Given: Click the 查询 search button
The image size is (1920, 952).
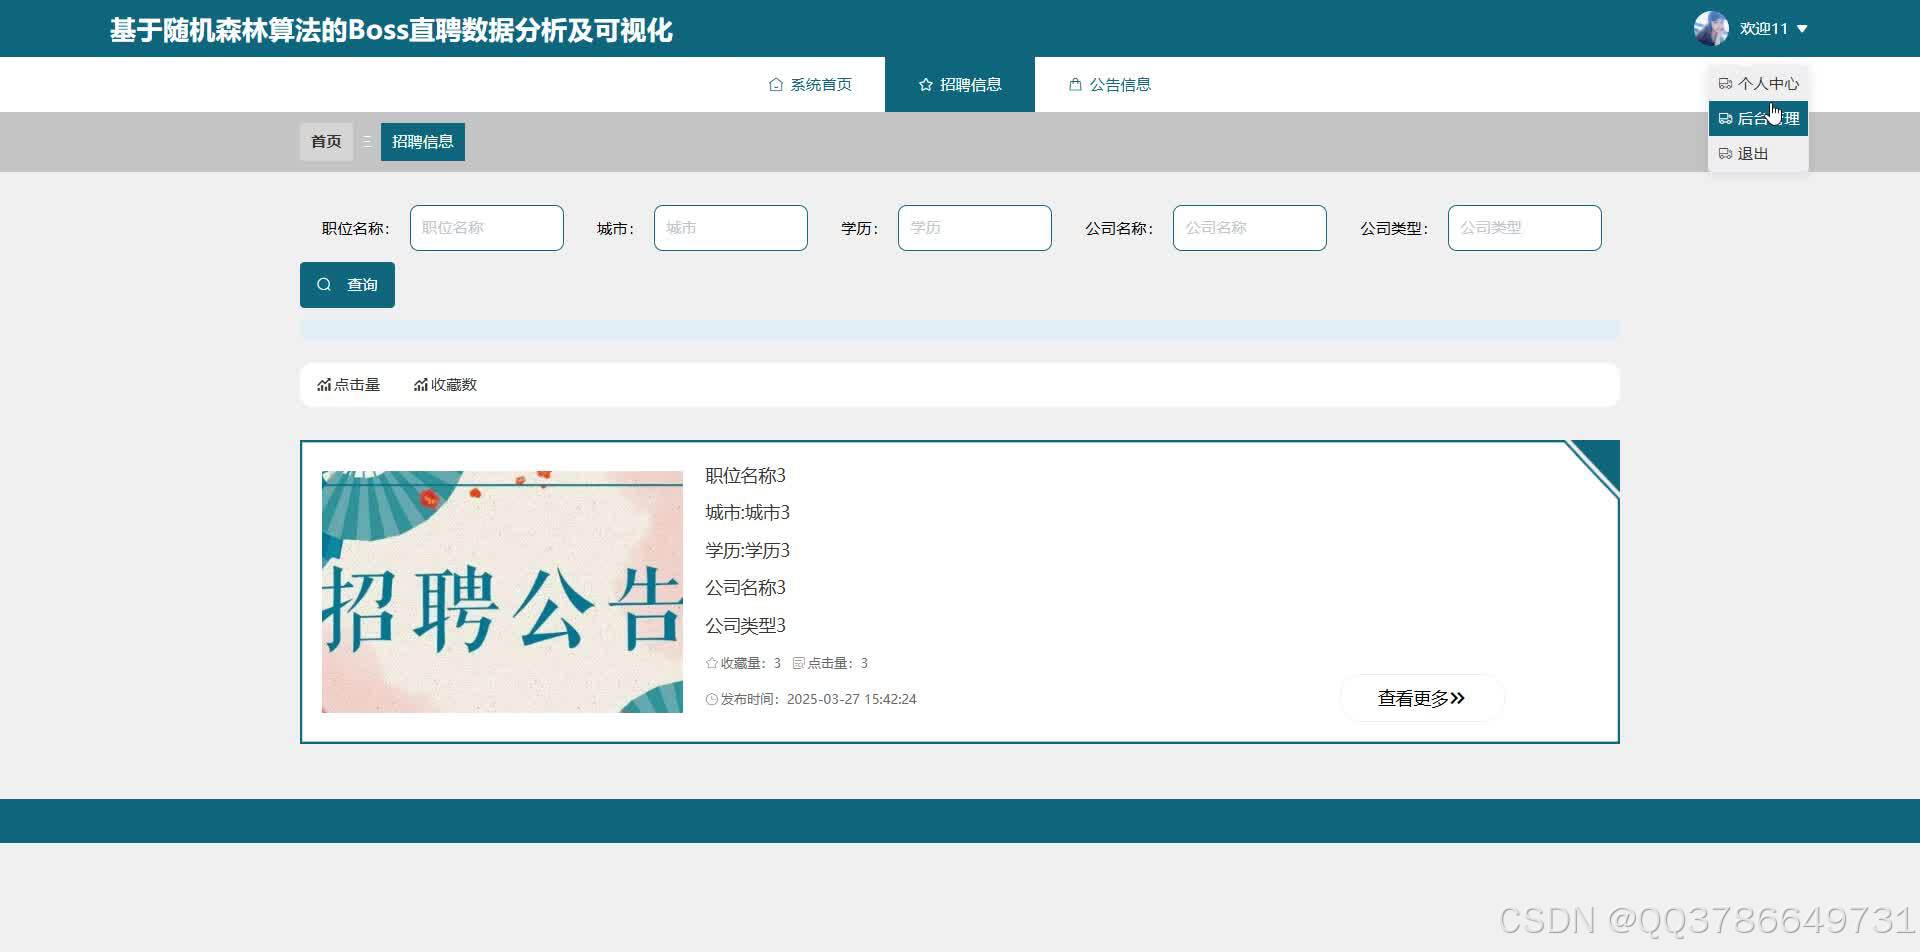Looking at the screenshot, I should coord(347,285).
